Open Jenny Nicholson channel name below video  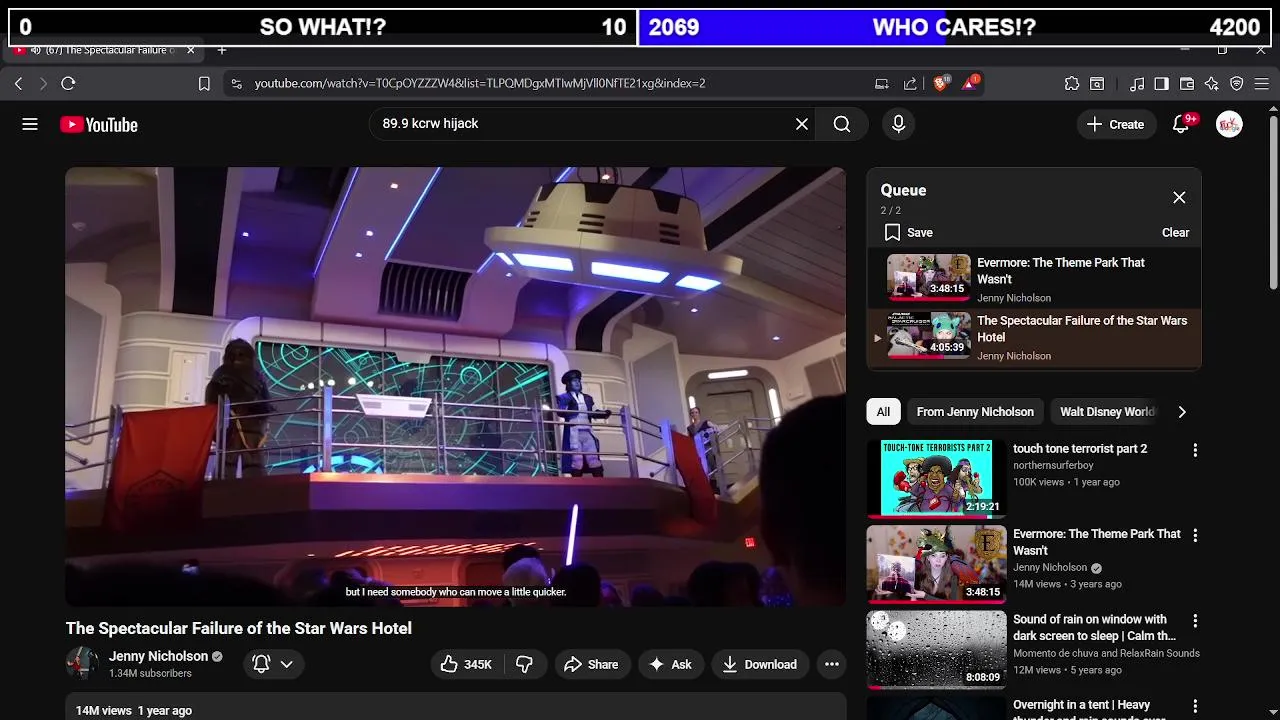158,656
